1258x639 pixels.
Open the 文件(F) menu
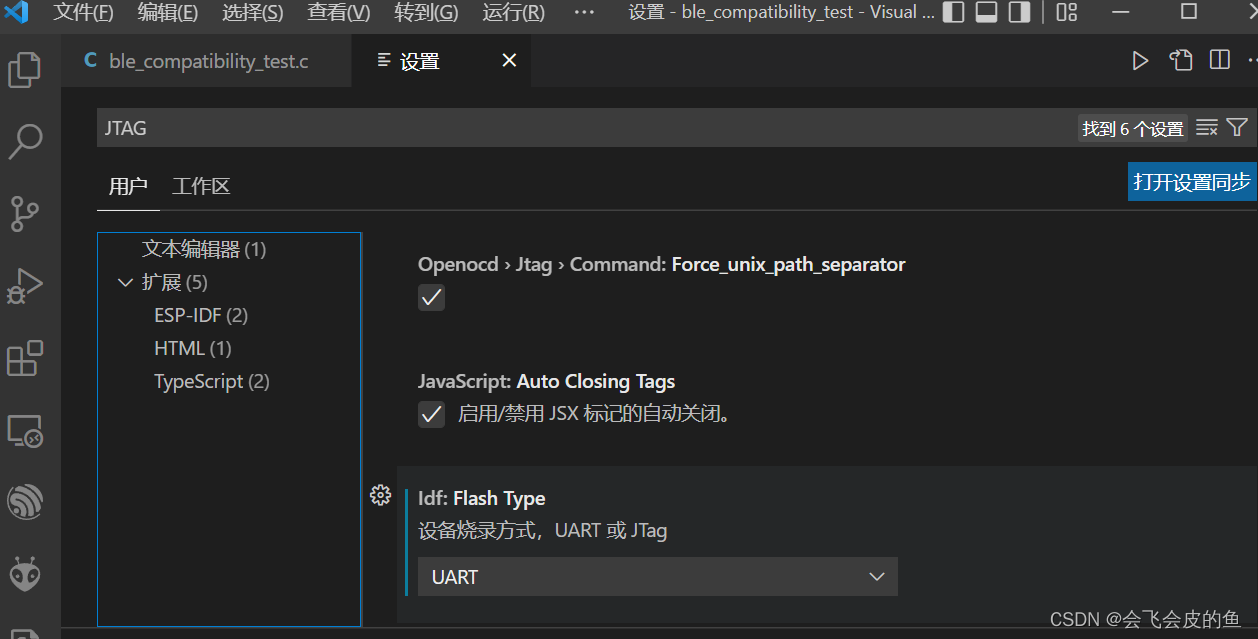point(83,12)
